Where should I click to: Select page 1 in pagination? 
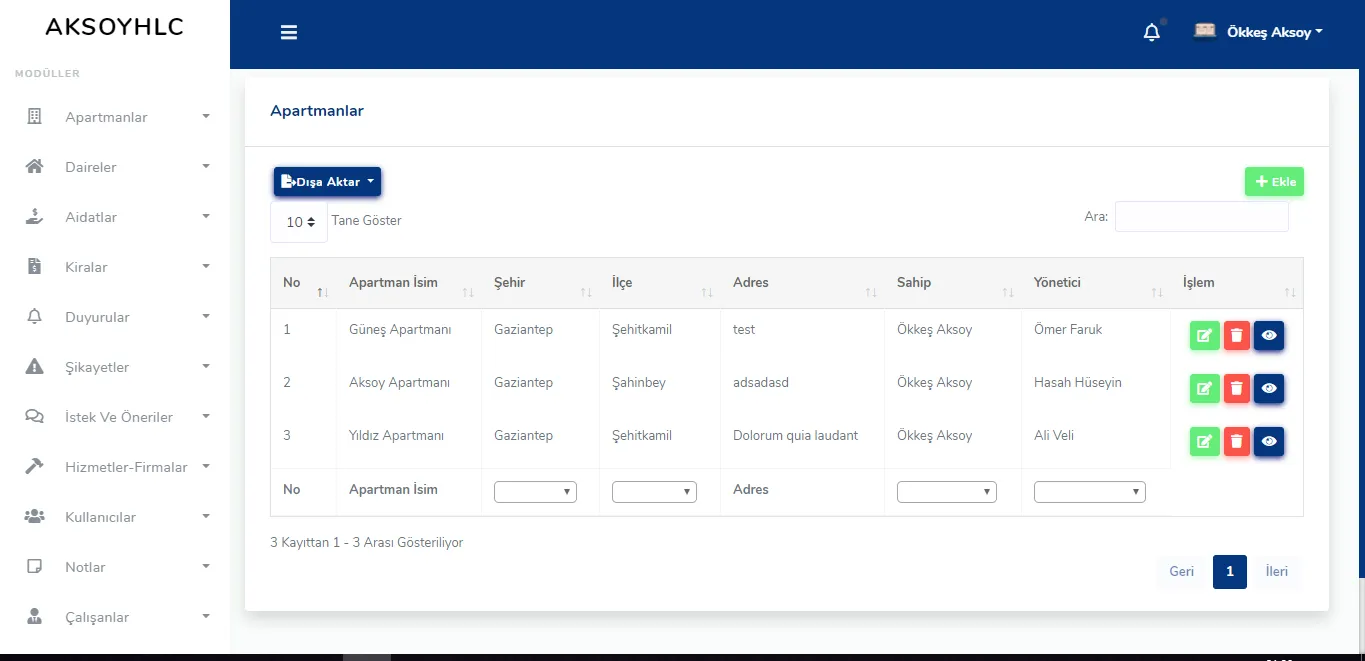tap(1229, 572)
